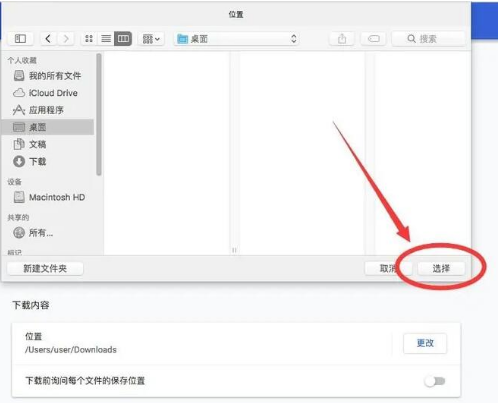Switch to list view
Screen dimensions: 498x403
(x=106, y=39)
